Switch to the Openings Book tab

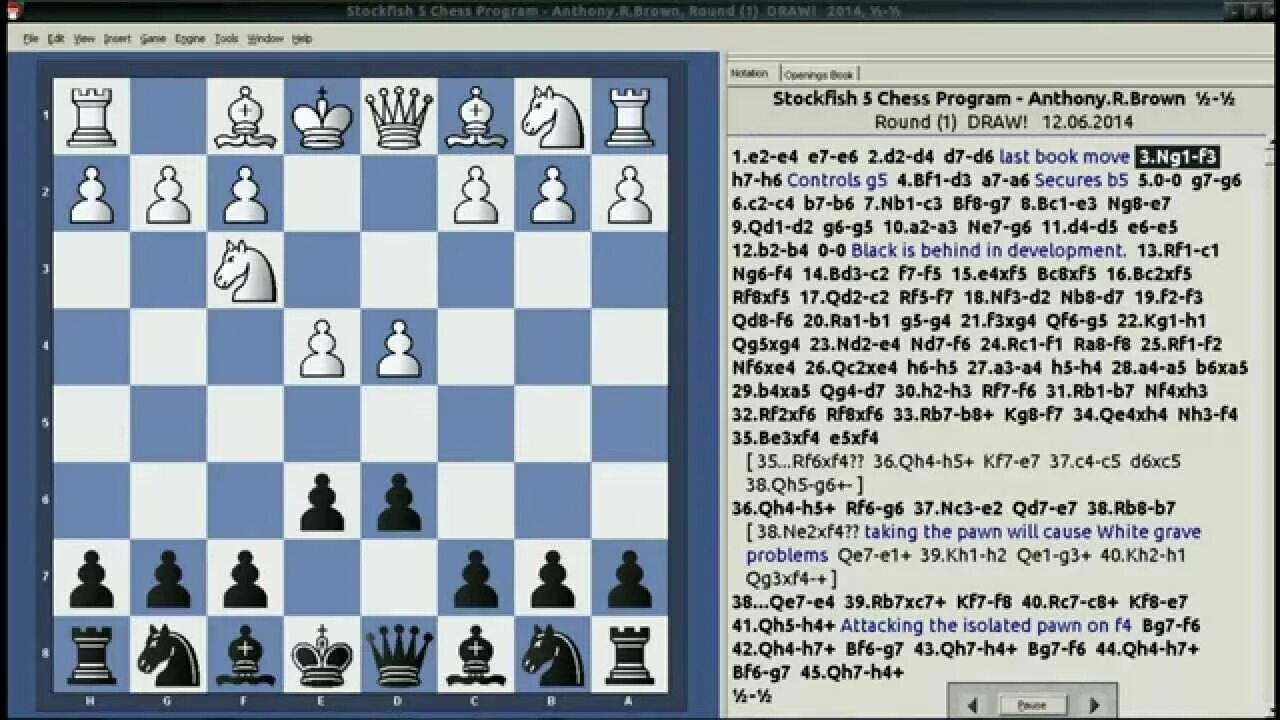tap(818, 74)
